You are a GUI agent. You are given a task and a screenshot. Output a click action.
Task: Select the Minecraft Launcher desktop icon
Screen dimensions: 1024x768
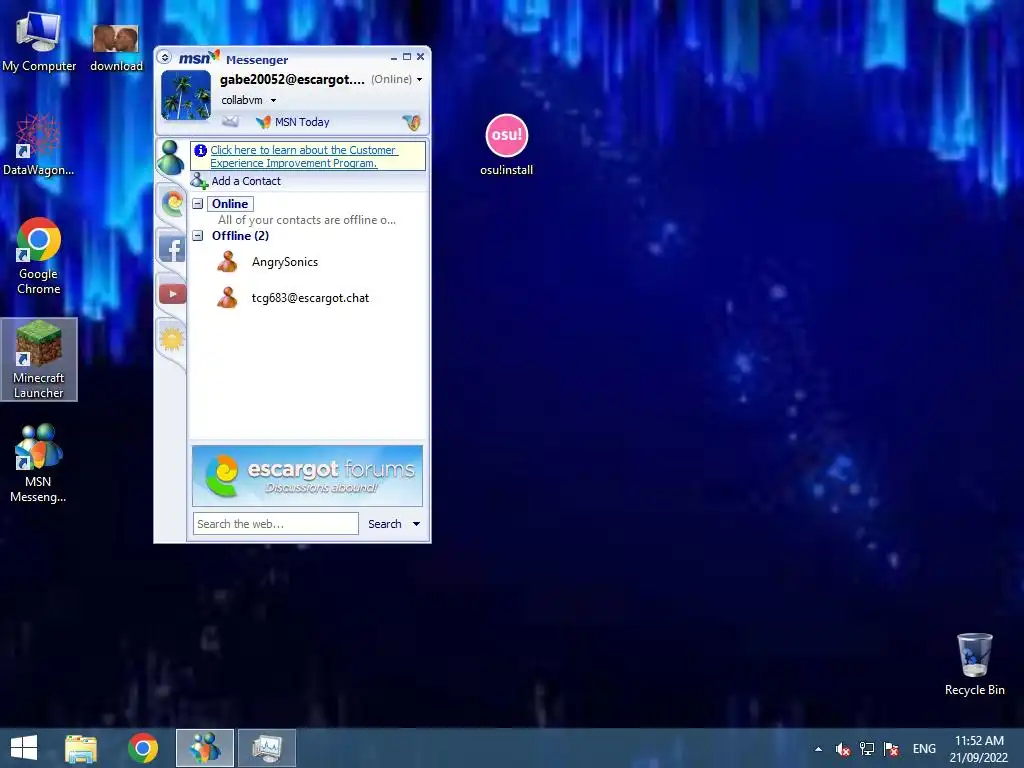(x=39, y=359)
